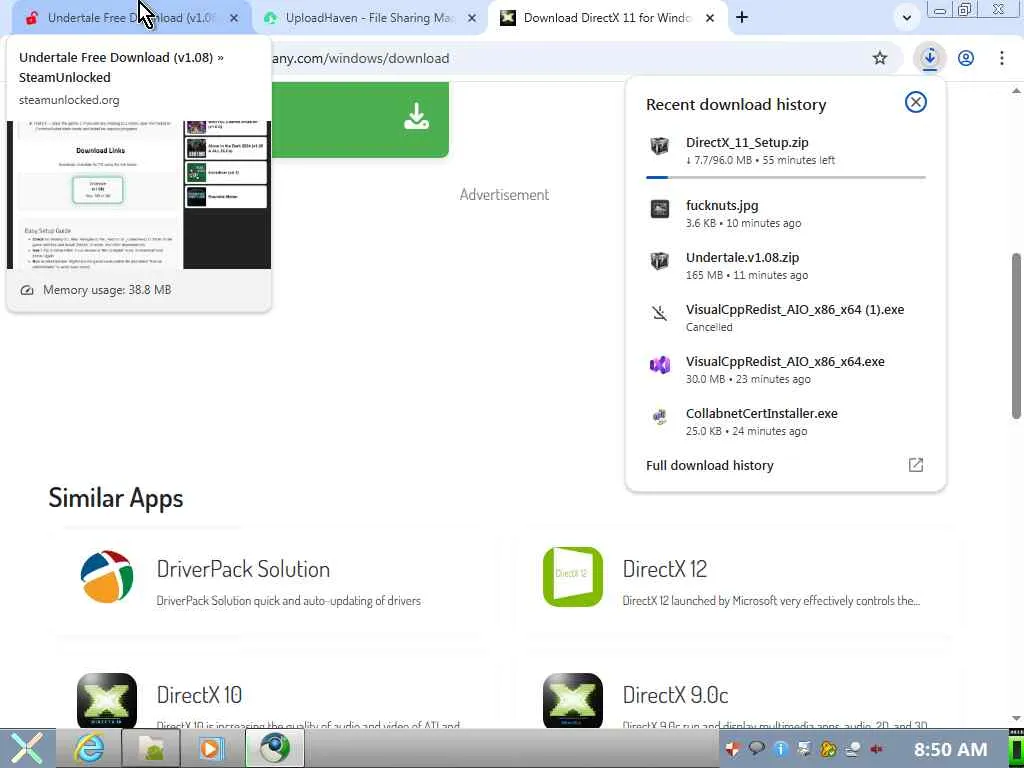The width and height of the screenshot is (1024, 768).
Task: Open the media player taskbar icon
Action: [212, 748]
